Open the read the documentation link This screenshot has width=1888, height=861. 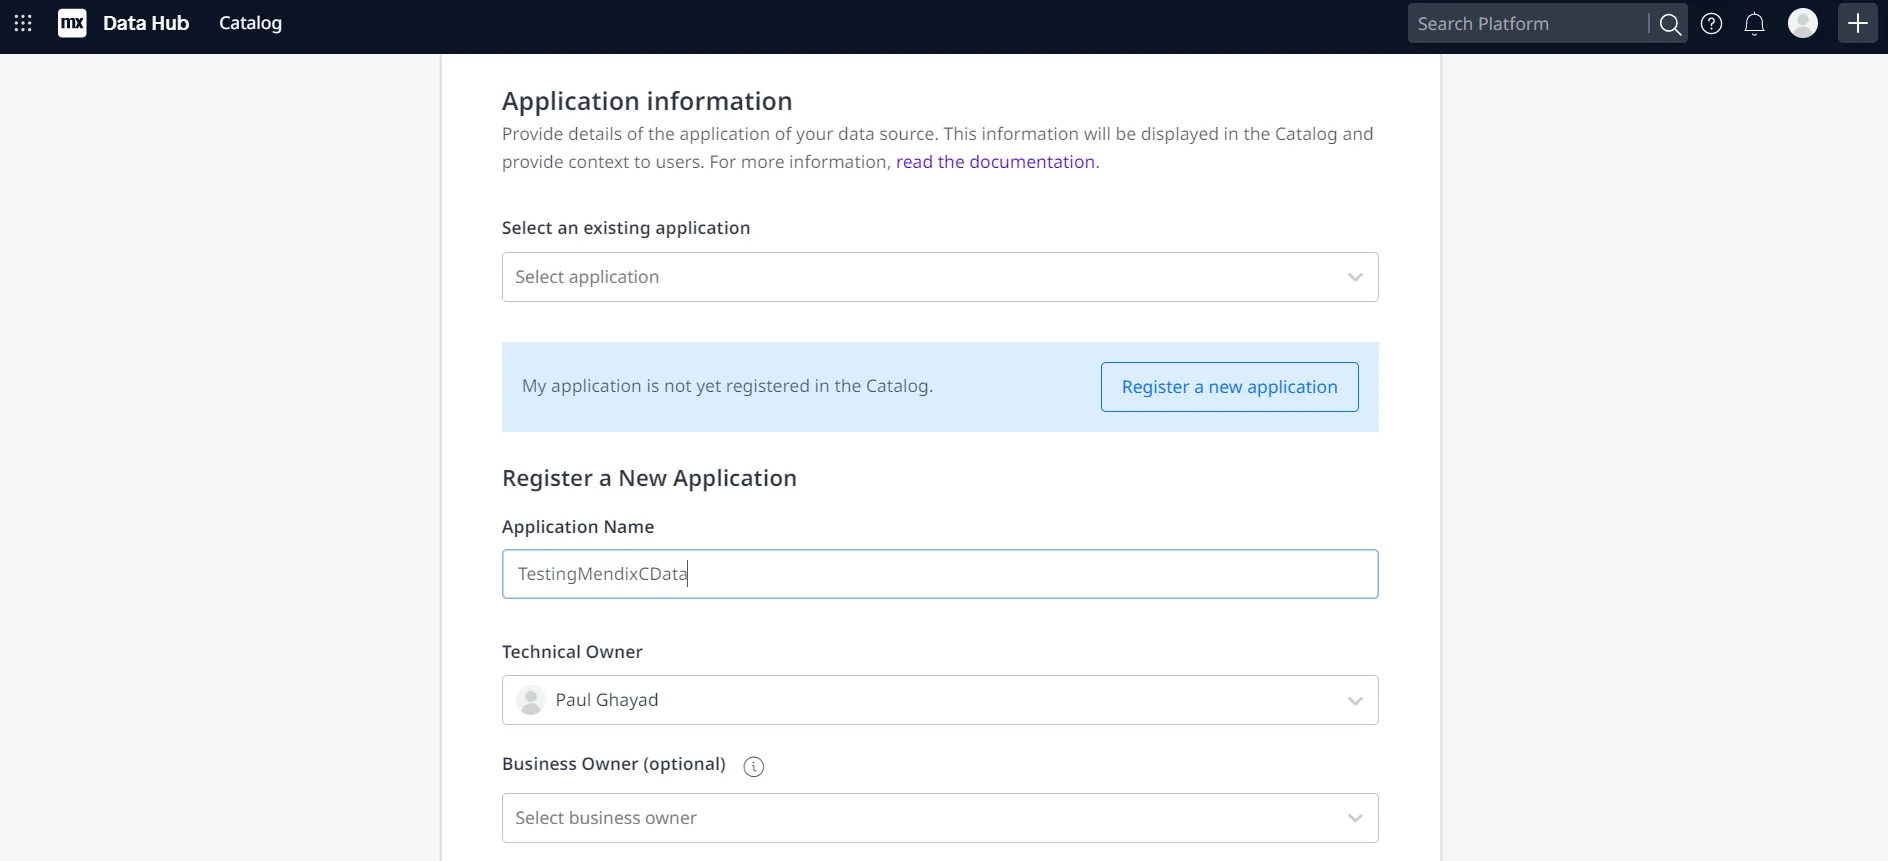point(995,162)
